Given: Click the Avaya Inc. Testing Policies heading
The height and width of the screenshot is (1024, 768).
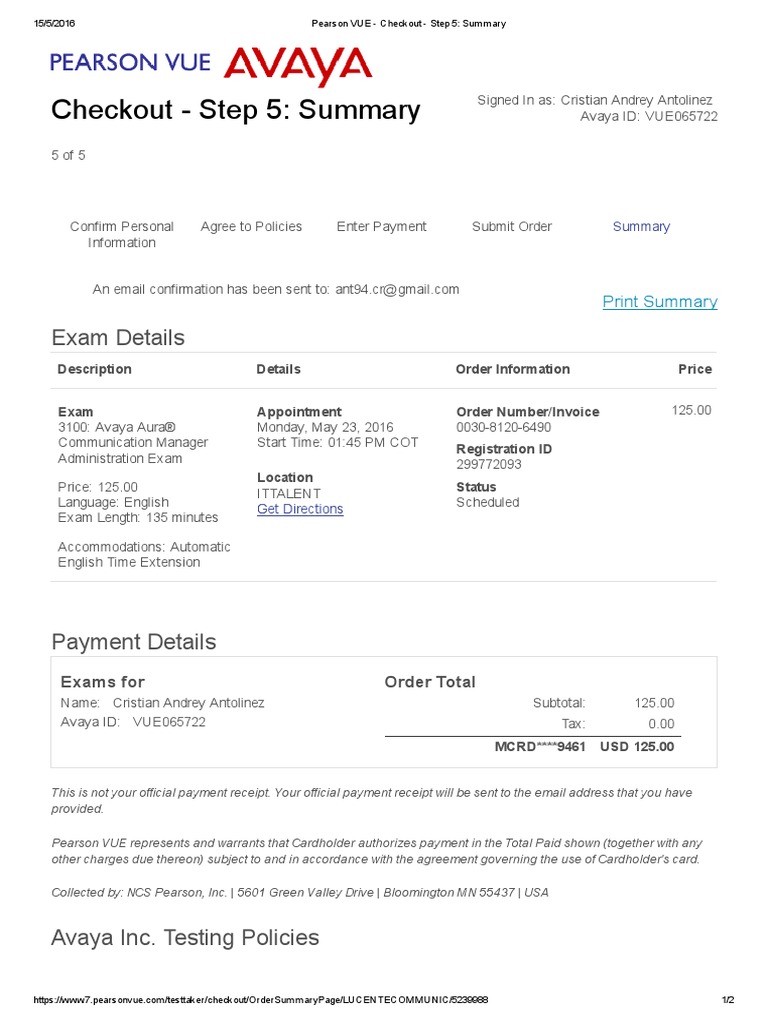Looking at the screenshot, I should click(185, 938).
